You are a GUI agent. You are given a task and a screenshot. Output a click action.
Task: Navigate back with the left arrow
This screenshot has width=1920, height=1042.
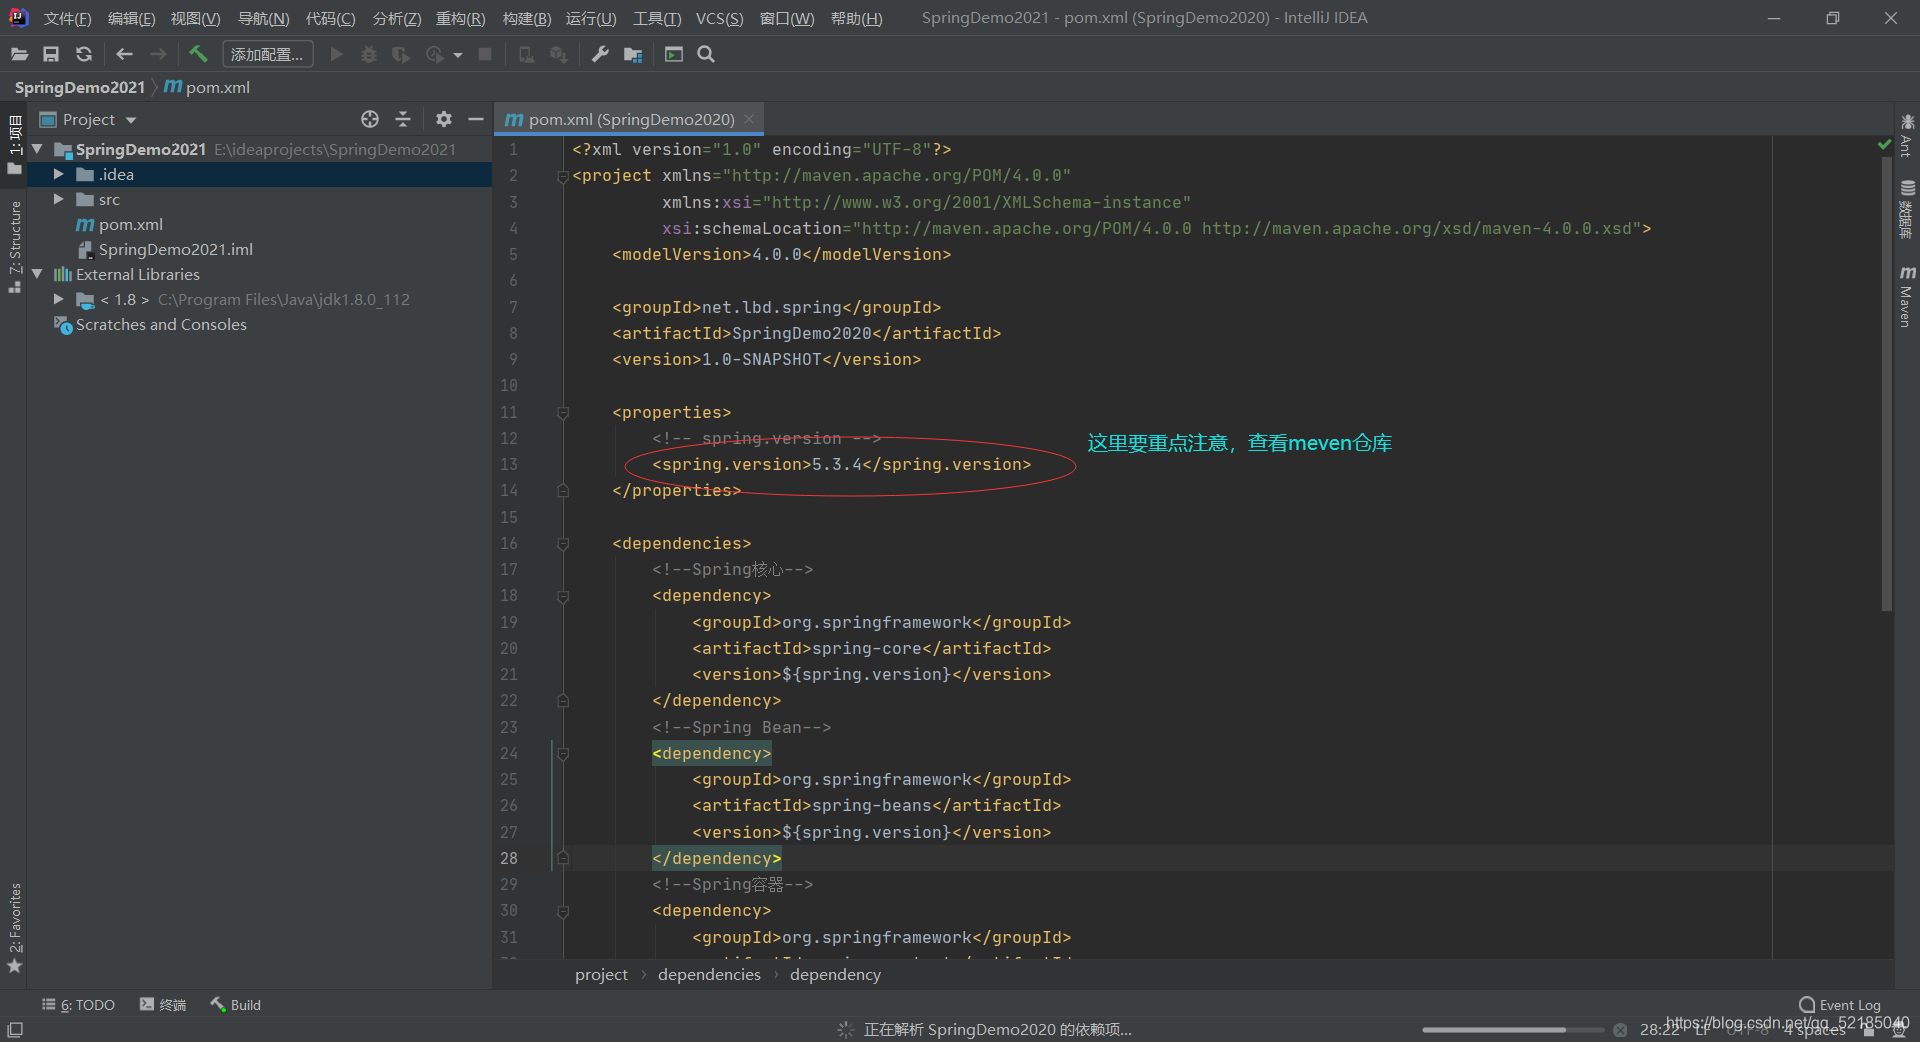[x=125, y=54]
